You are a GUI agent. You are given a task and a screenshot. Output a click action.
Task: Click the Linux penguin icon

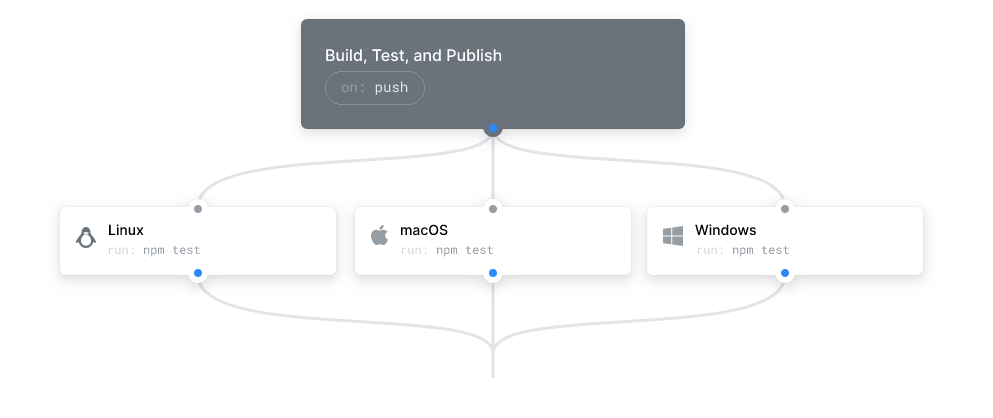pyautogui.click(x=86, y=238)
